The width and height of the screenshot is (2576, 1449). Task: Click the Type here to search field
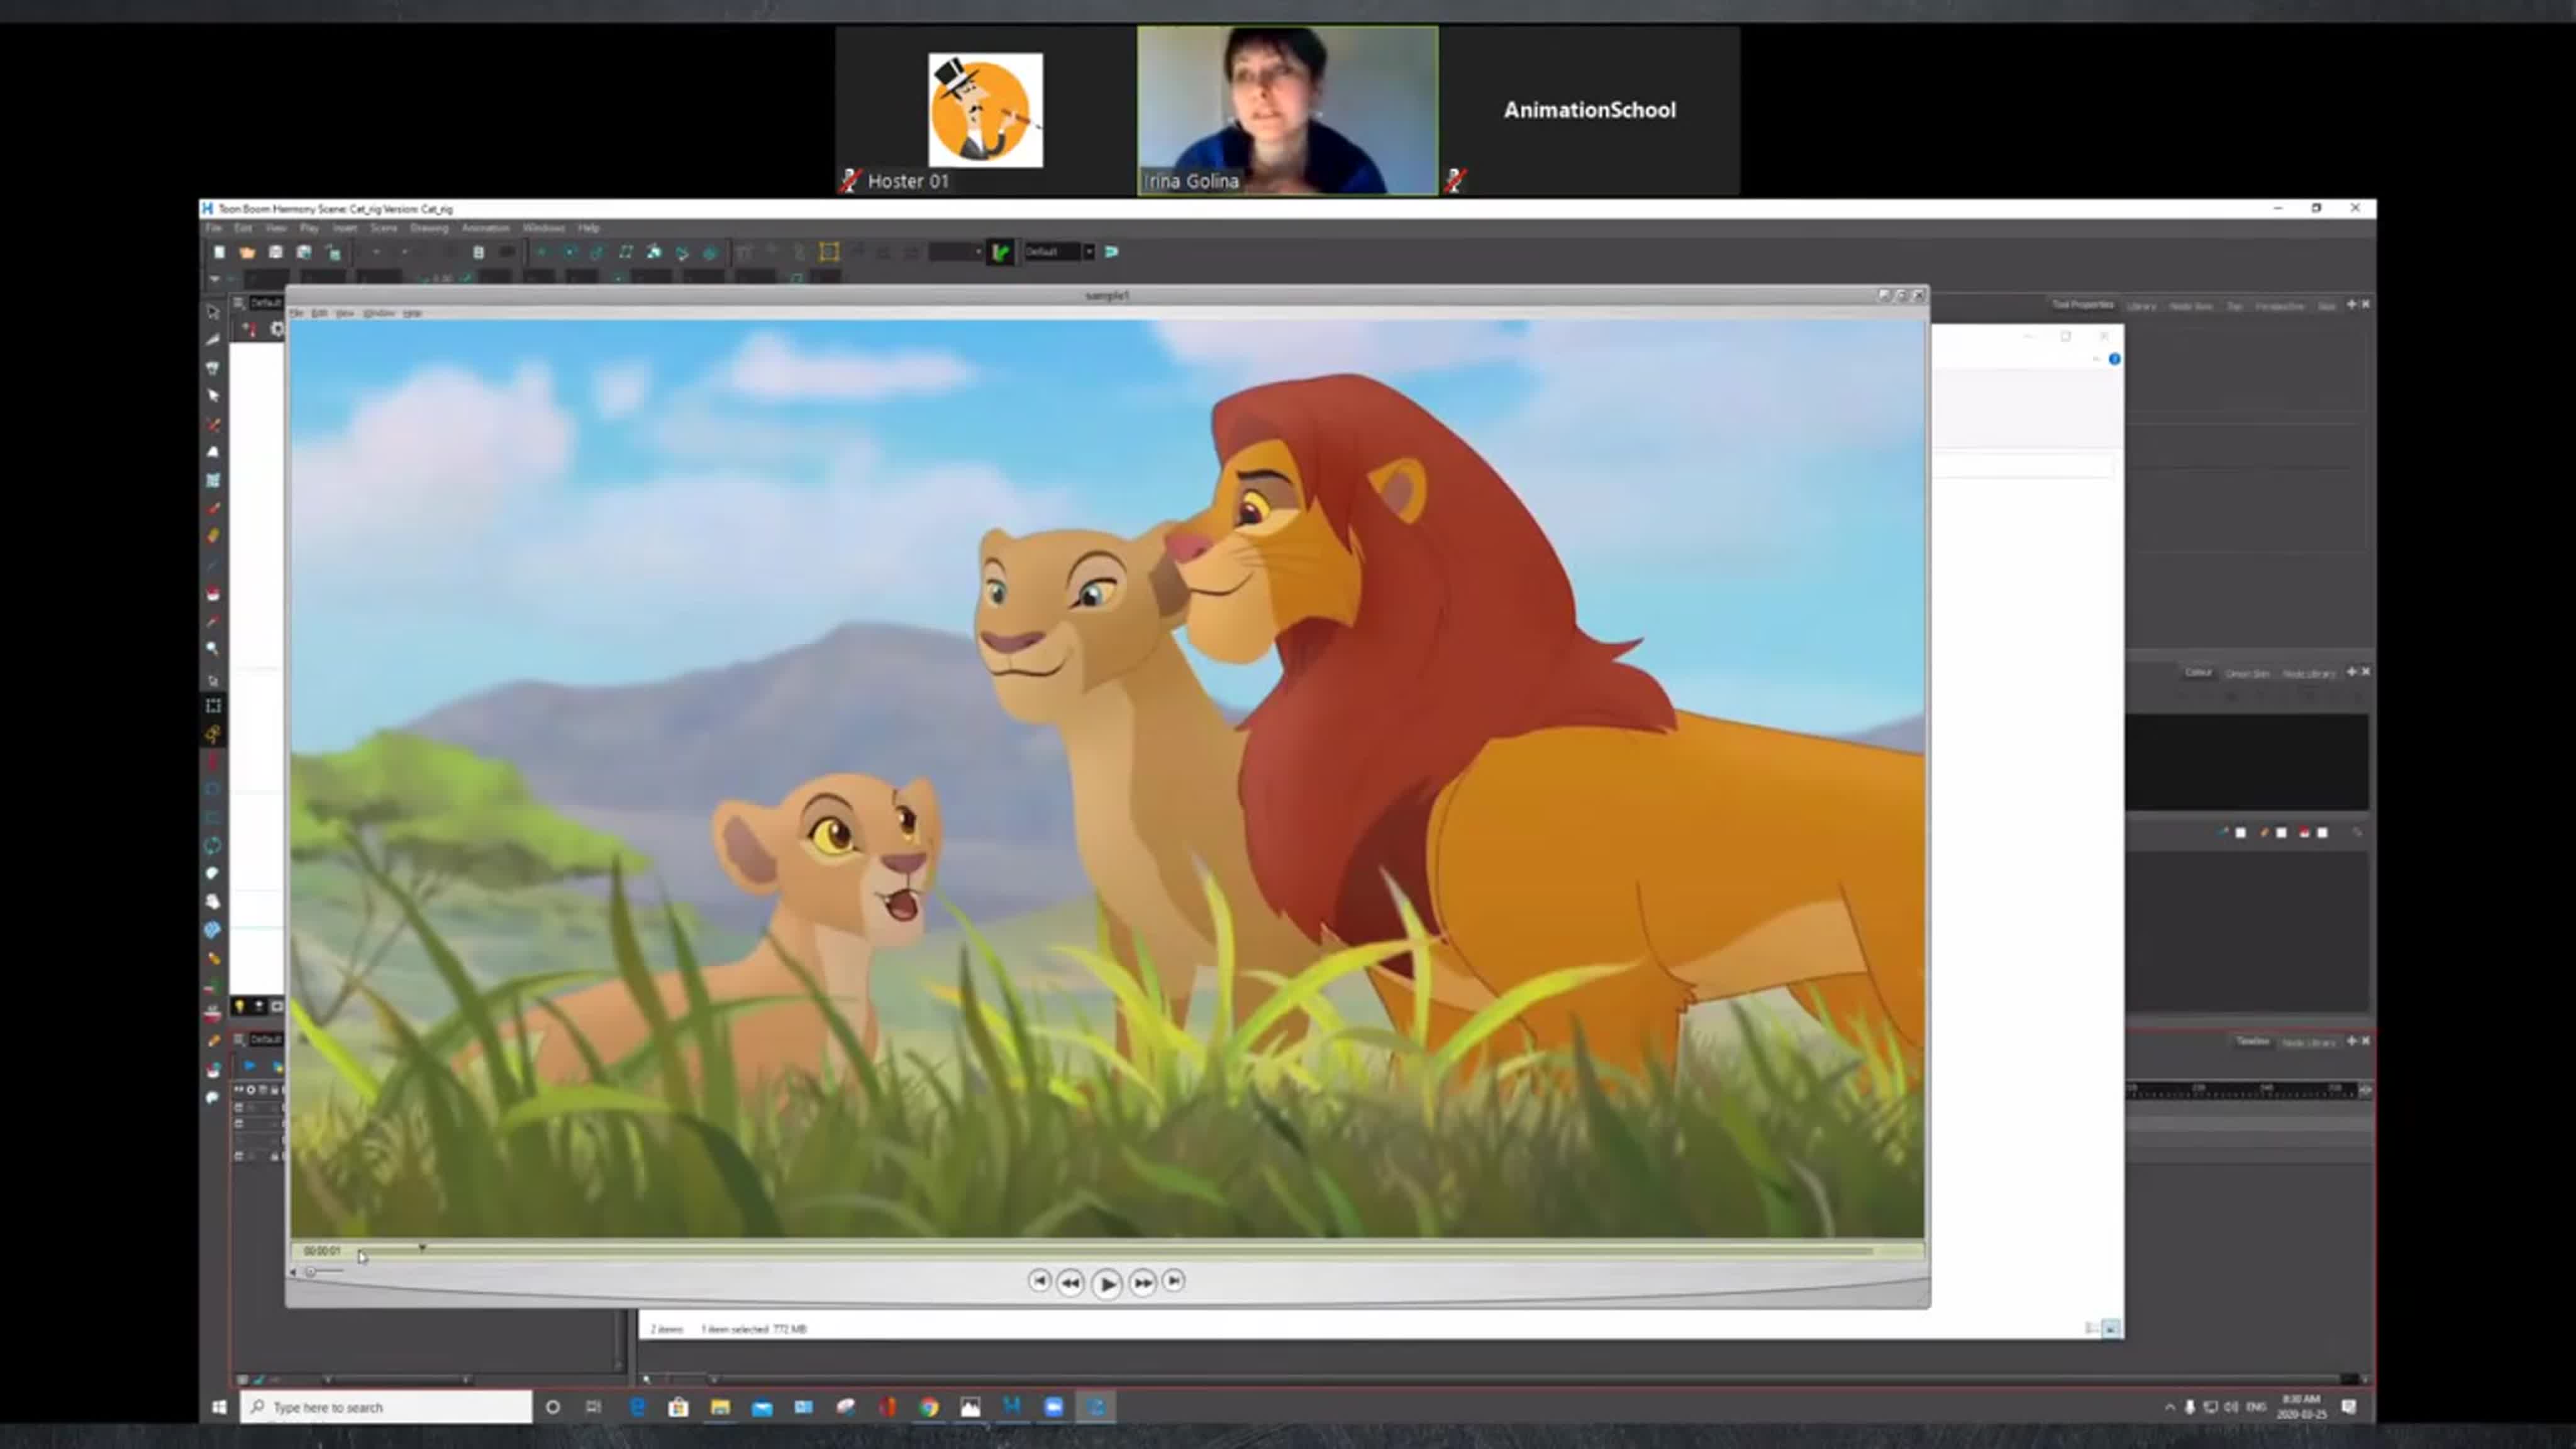[385, 1407]
